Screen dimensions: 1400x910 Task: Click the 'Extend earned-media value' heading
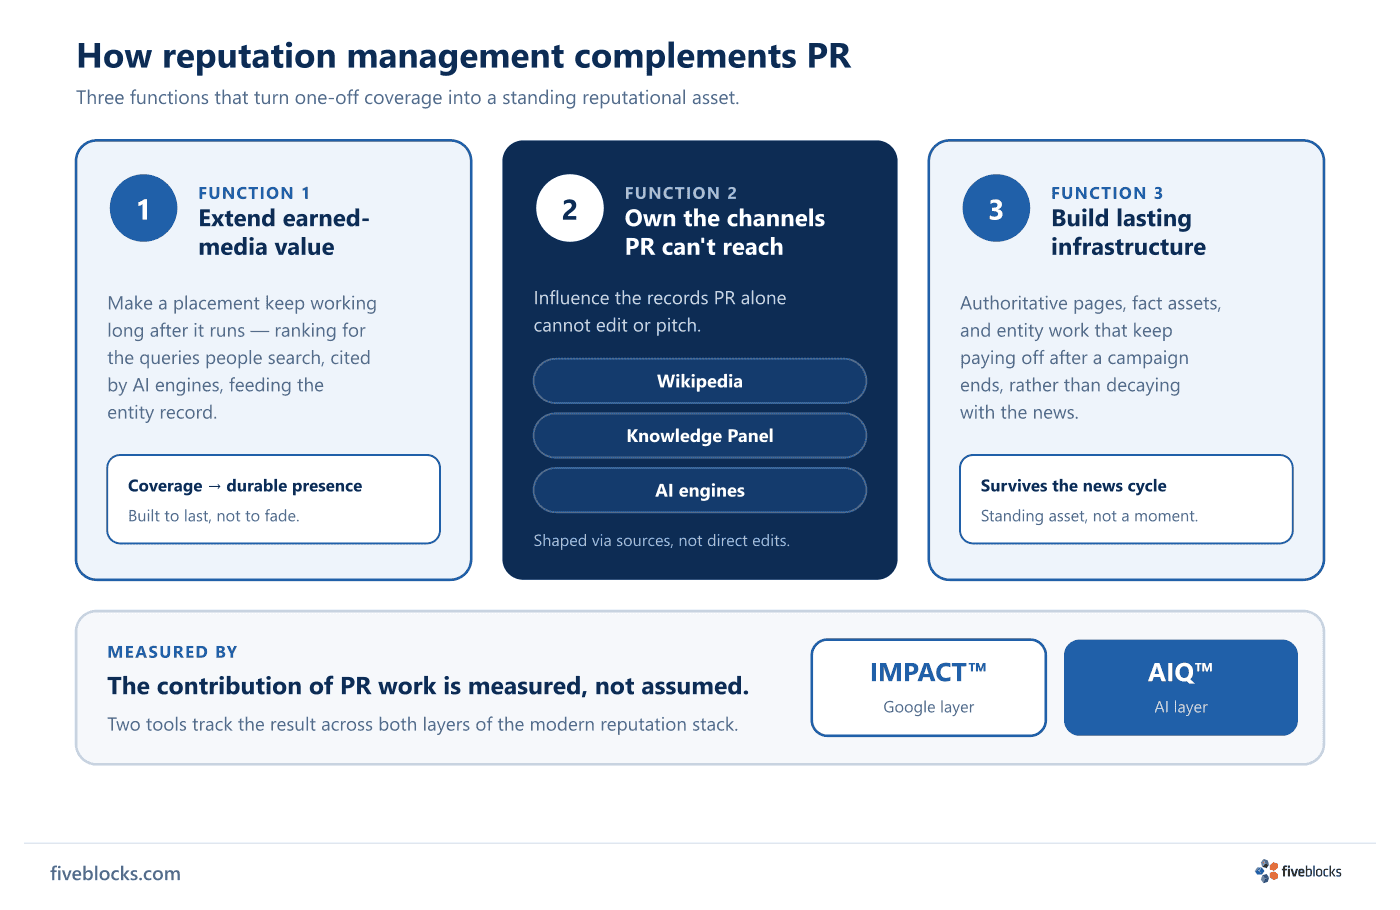click(x=284, y=232)
